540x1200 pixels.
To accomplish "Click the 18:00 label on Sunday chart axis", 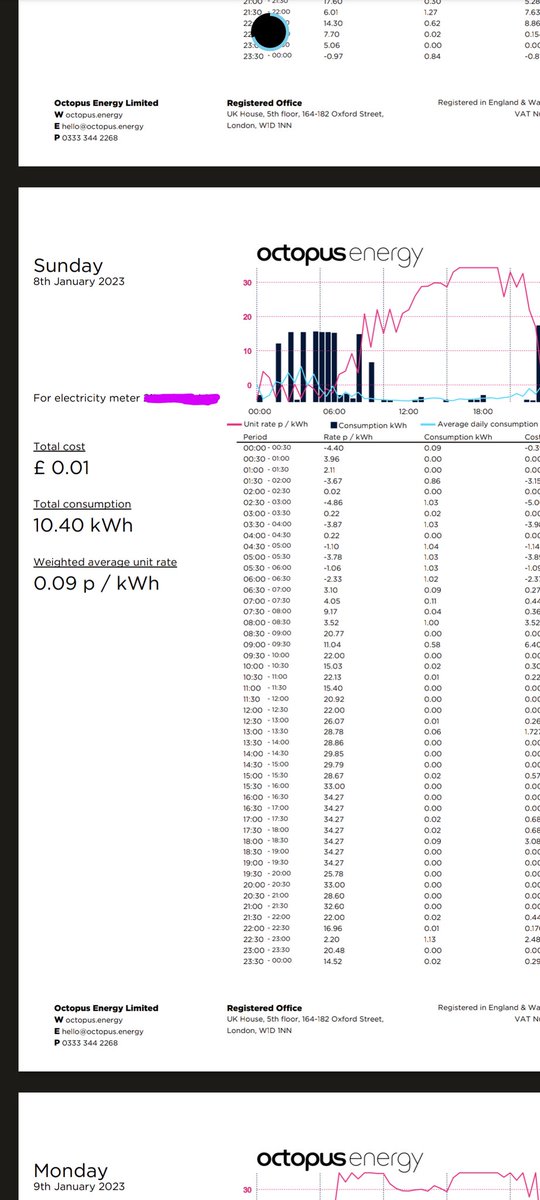I will pos(482,411).
